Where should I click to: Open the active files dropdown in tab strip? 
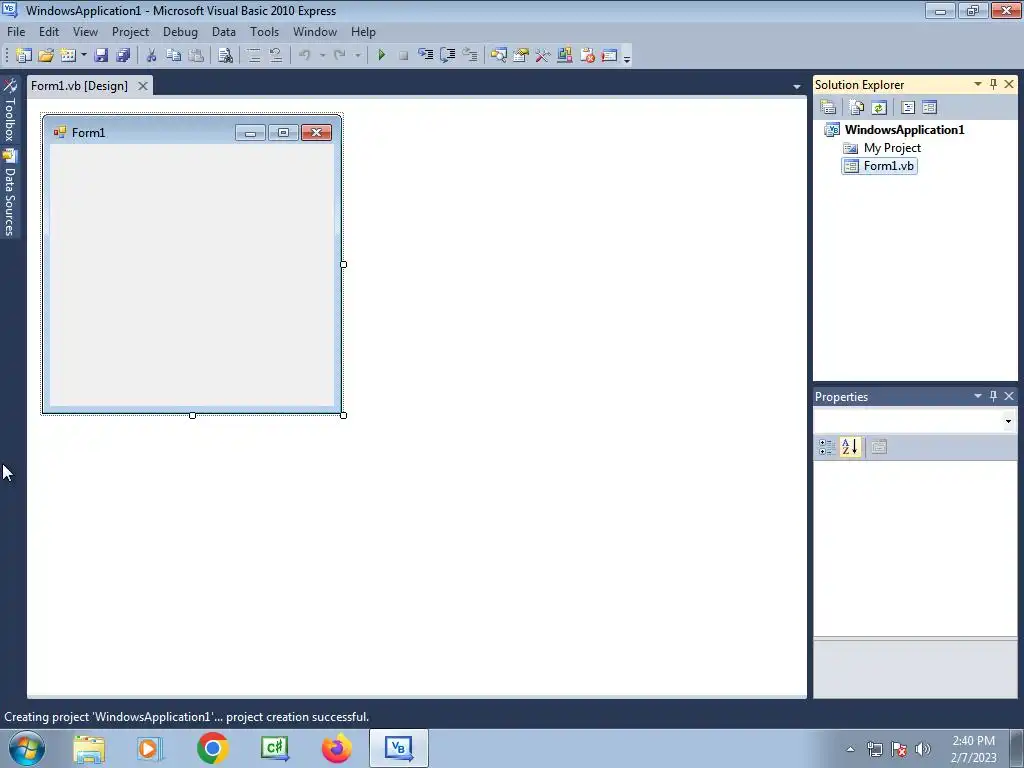[x=797, y=86]
